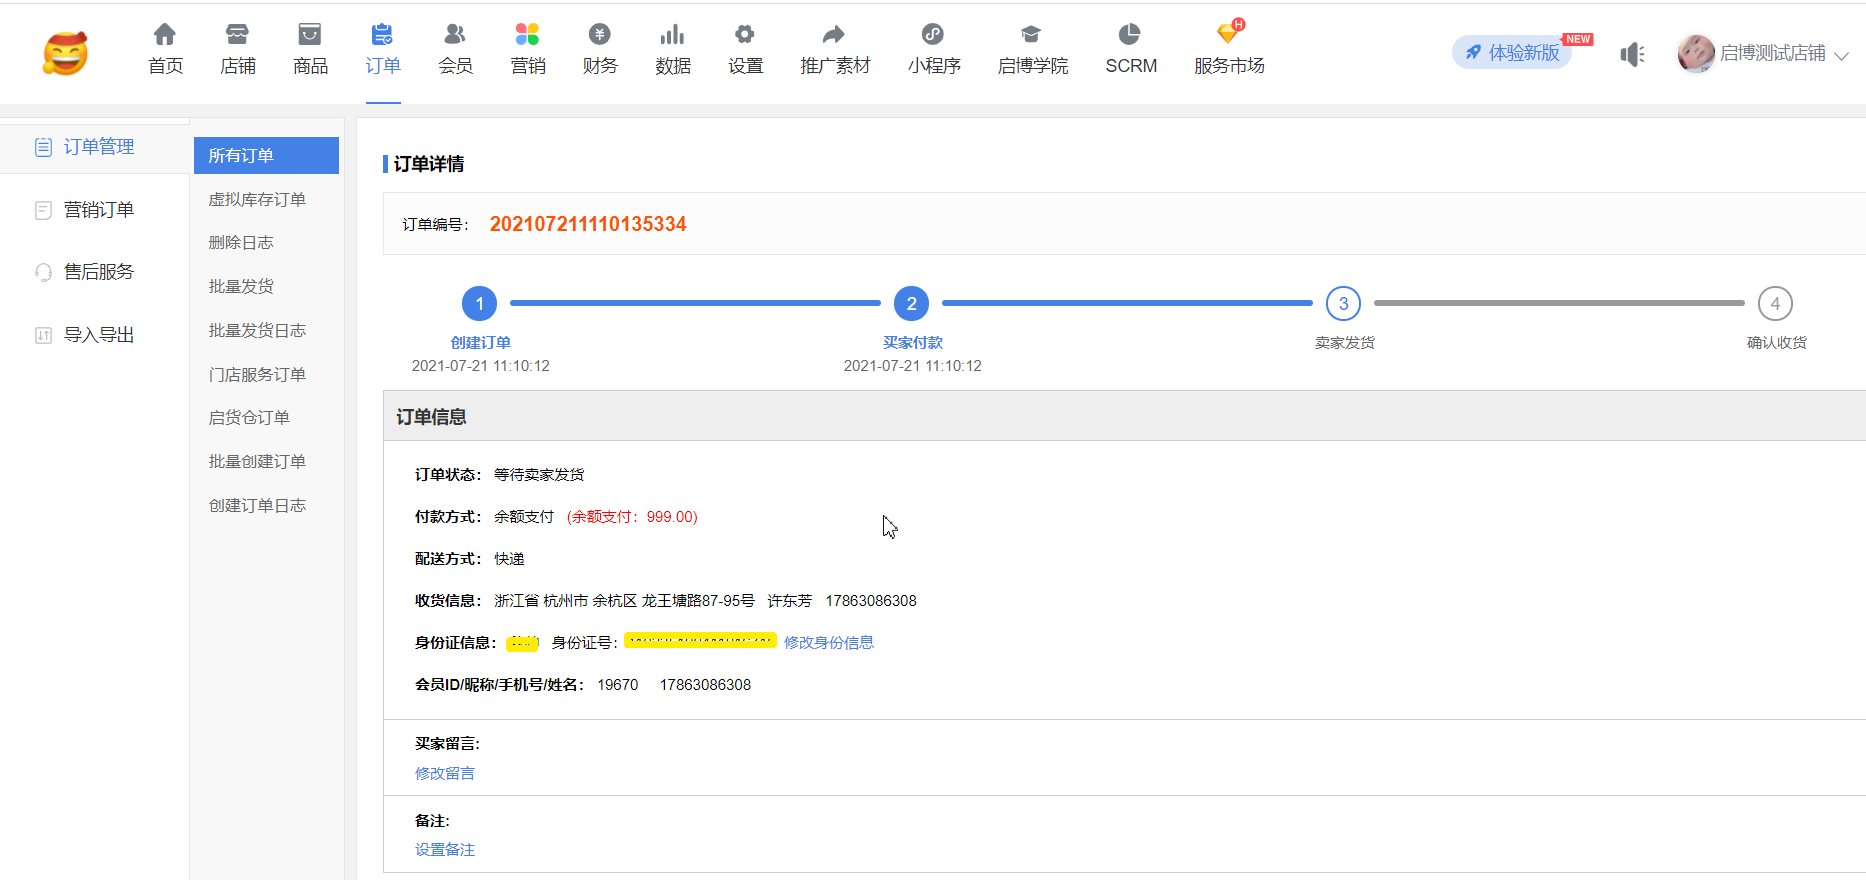Screen dimensions: 1866x880
Task: Open the shop (店铺) icon
Action: 237,35
